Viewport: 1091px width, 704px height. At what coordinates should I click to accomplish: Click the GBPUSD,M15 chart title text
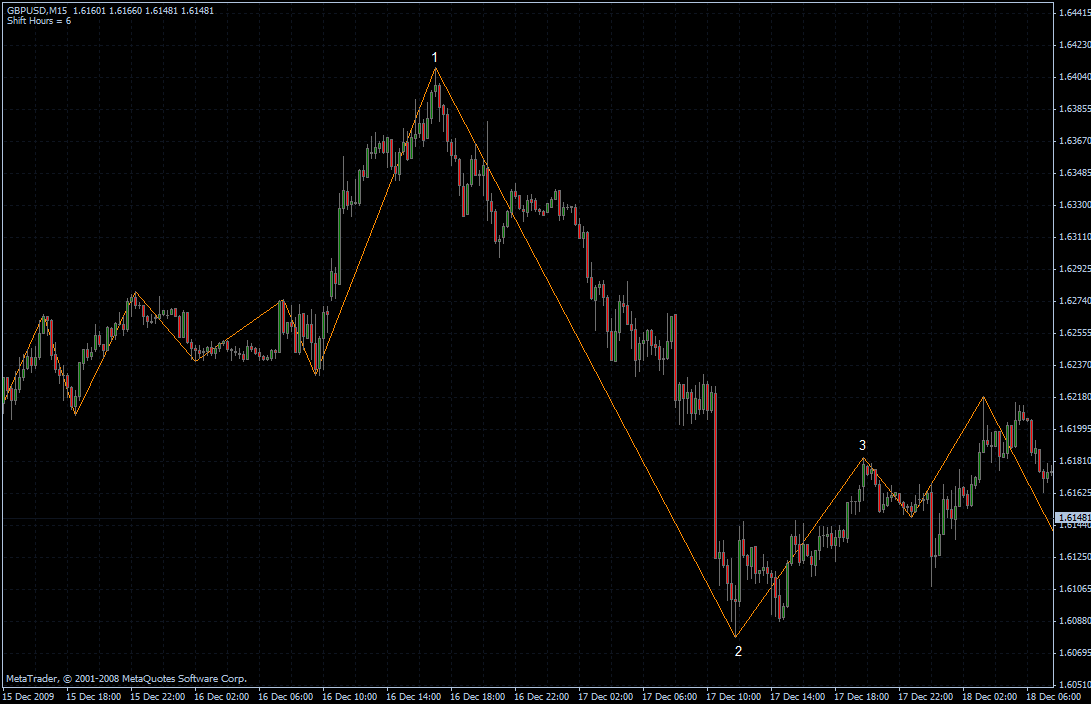click(x=37, y=10)
